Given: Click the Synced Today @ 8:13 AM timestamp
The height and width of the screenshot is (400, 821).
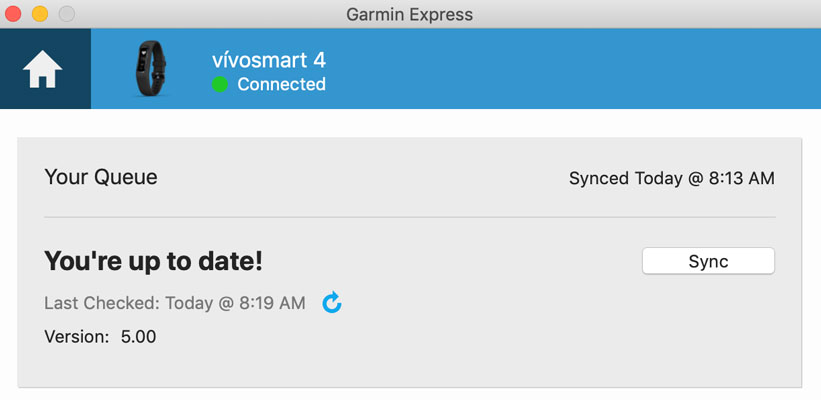Looking at the screenshot, I should [671, 179].
